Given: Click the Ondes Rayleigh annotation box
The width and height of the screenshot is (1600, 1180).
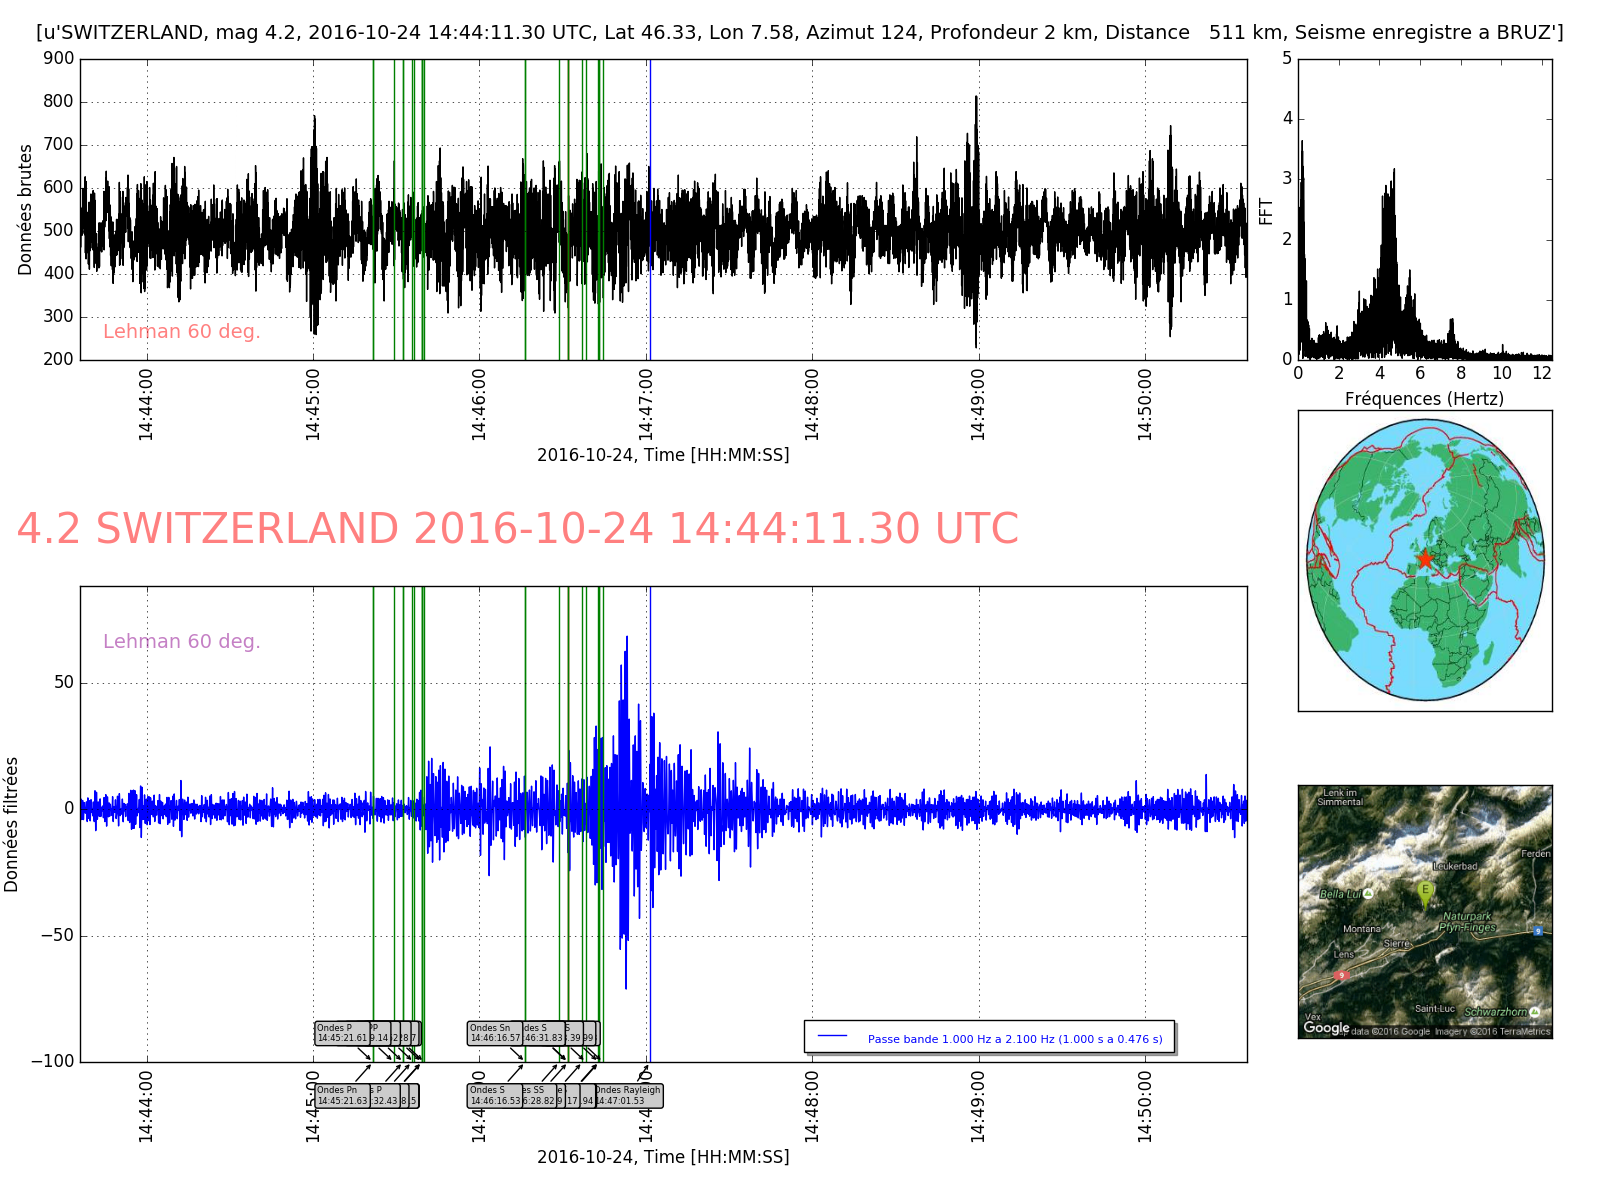Looking at the screenshot, I should tap(629, 1096).
